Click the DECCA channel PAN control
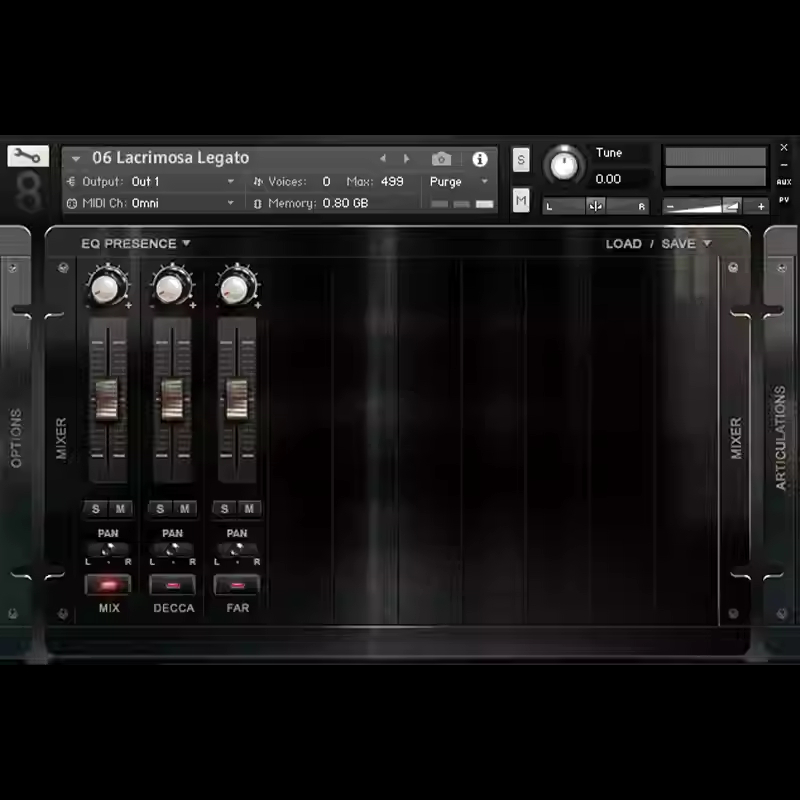The height and width of the screenshot is (800, 800). [x=172, y=549]
